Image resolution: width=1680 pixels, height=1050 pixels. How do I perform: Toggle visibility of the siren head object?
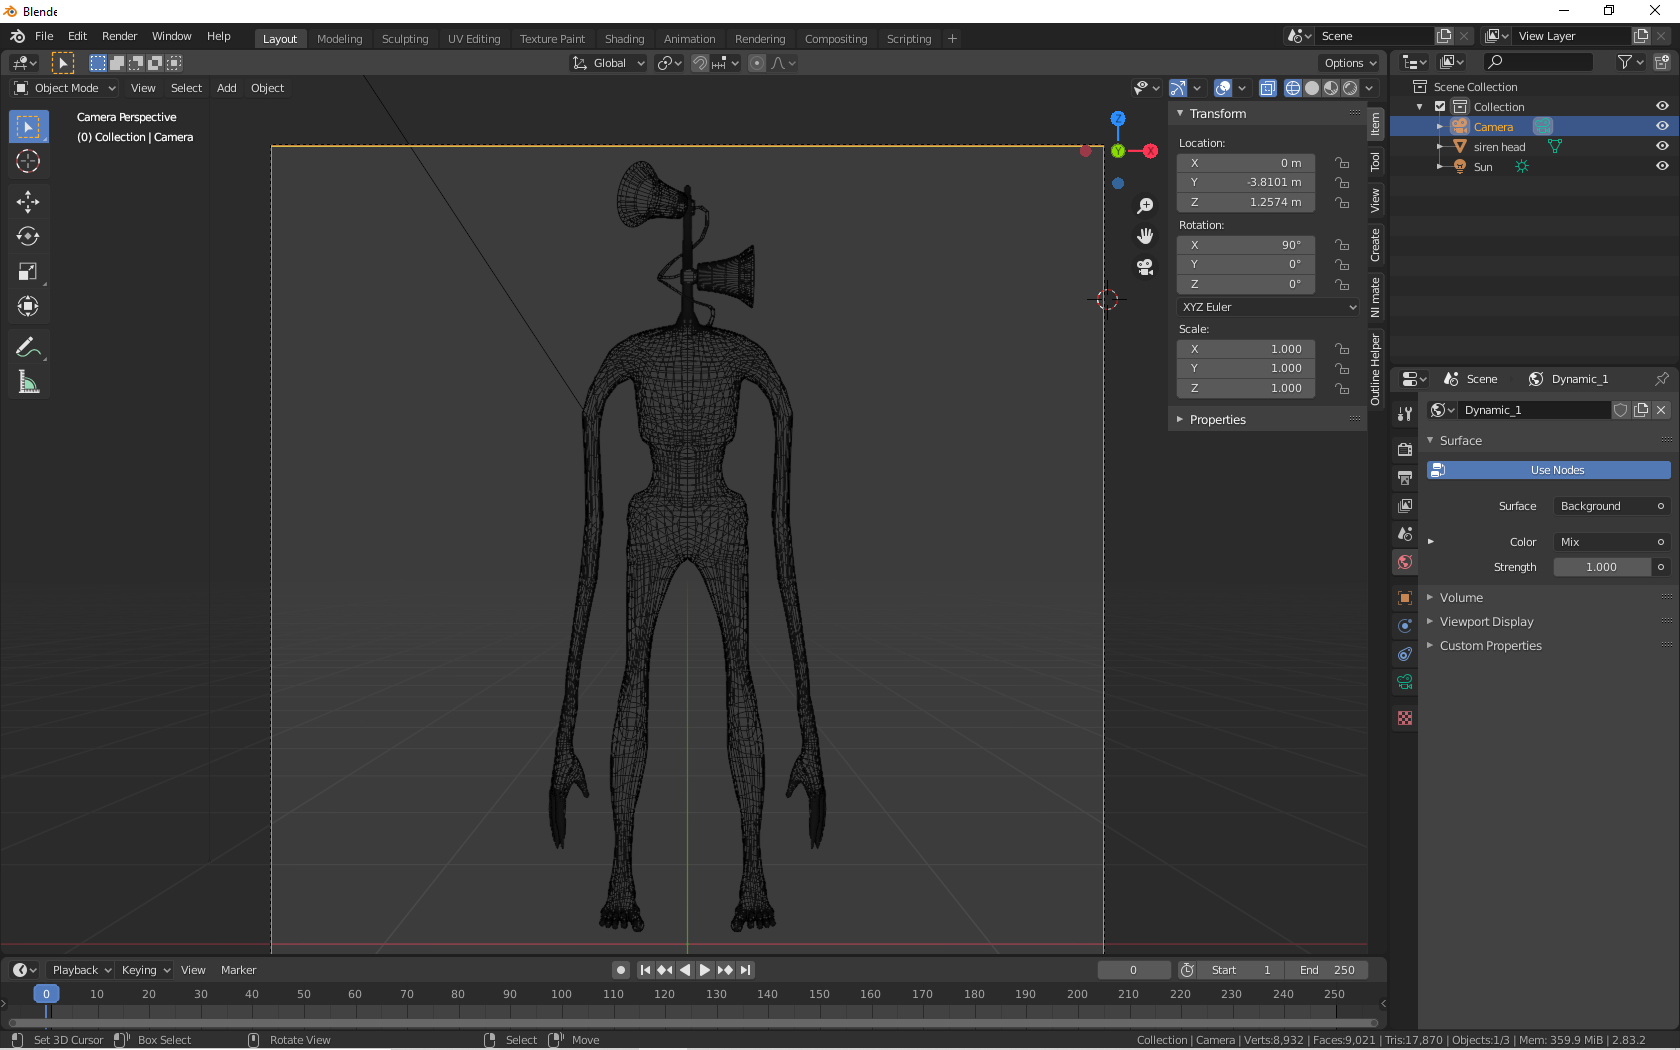(x=1662, y=146)
